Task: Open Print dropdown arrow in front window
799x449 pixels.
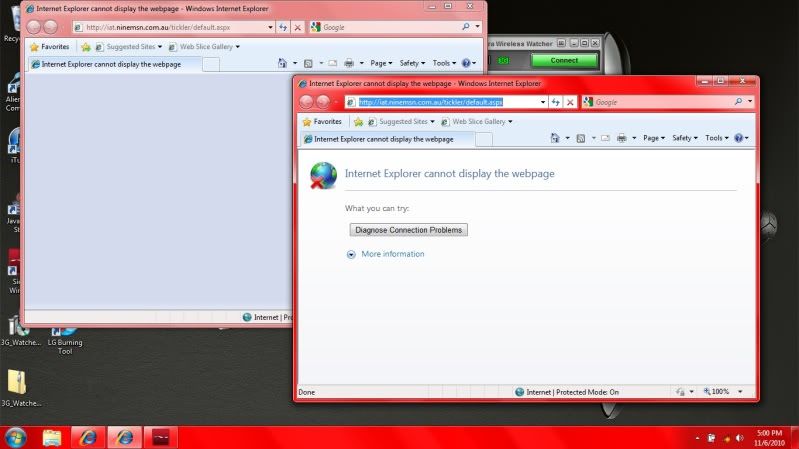Action: pos(634,138)
